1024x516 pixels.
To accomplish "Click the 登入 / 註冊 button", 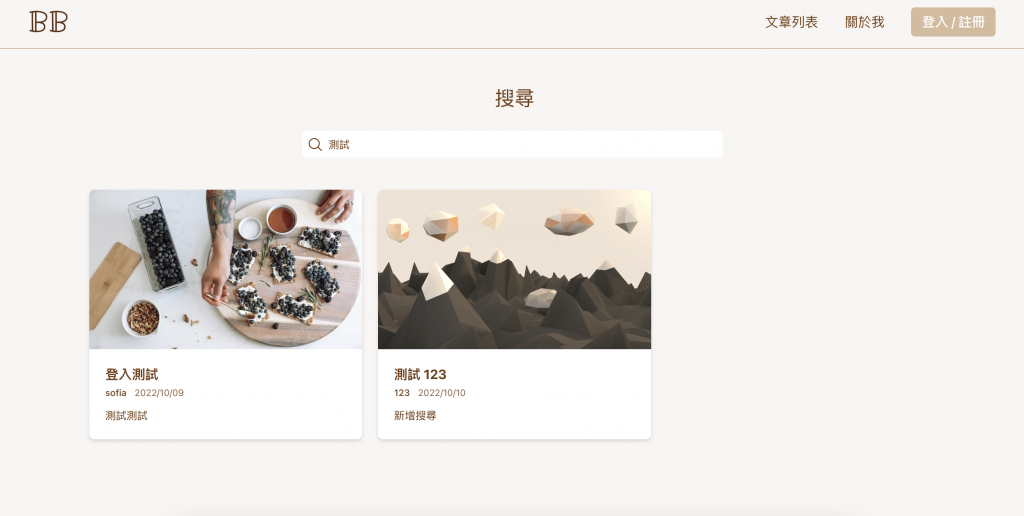I will coord(953,22).
